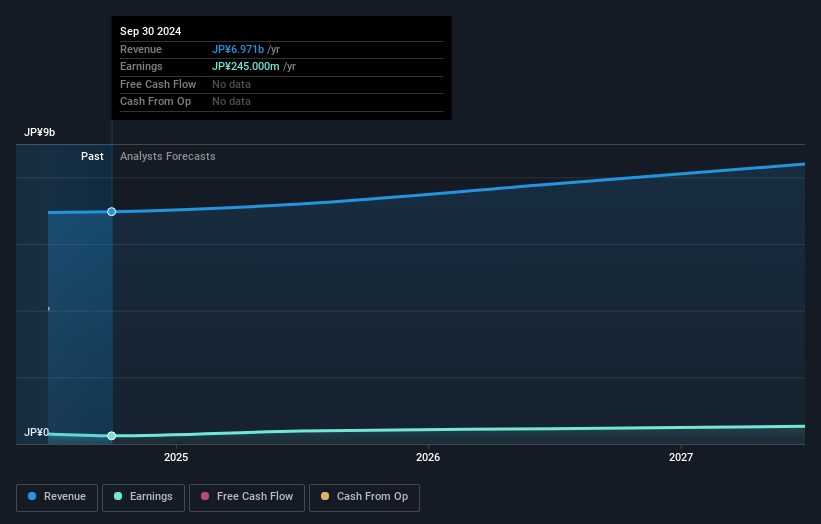Toggle the Cash From Op legend button
Image resolution: width=821 pixels, height=524 pixels.
[x=364, y=497]
